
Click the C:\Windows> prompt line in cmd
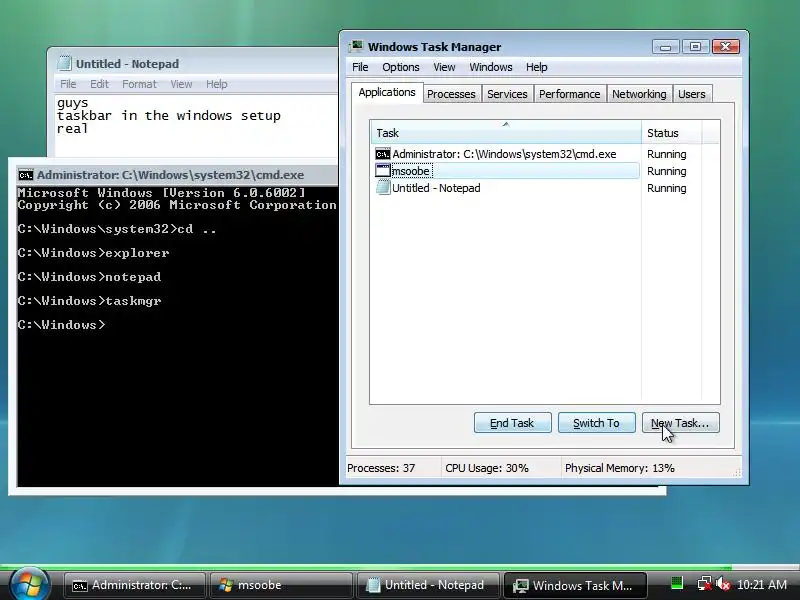point(62,325)
